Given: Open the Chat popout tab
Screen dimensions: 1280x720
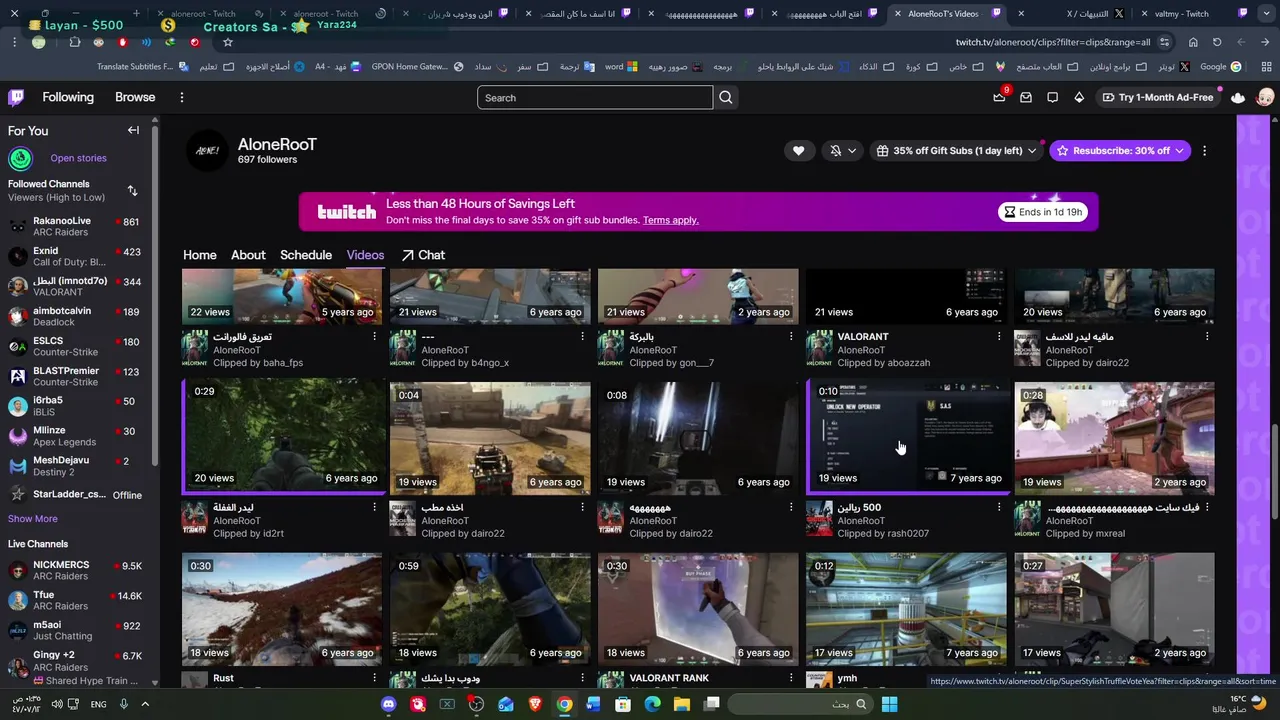Looking at the screenshot, I should [423, 255].
